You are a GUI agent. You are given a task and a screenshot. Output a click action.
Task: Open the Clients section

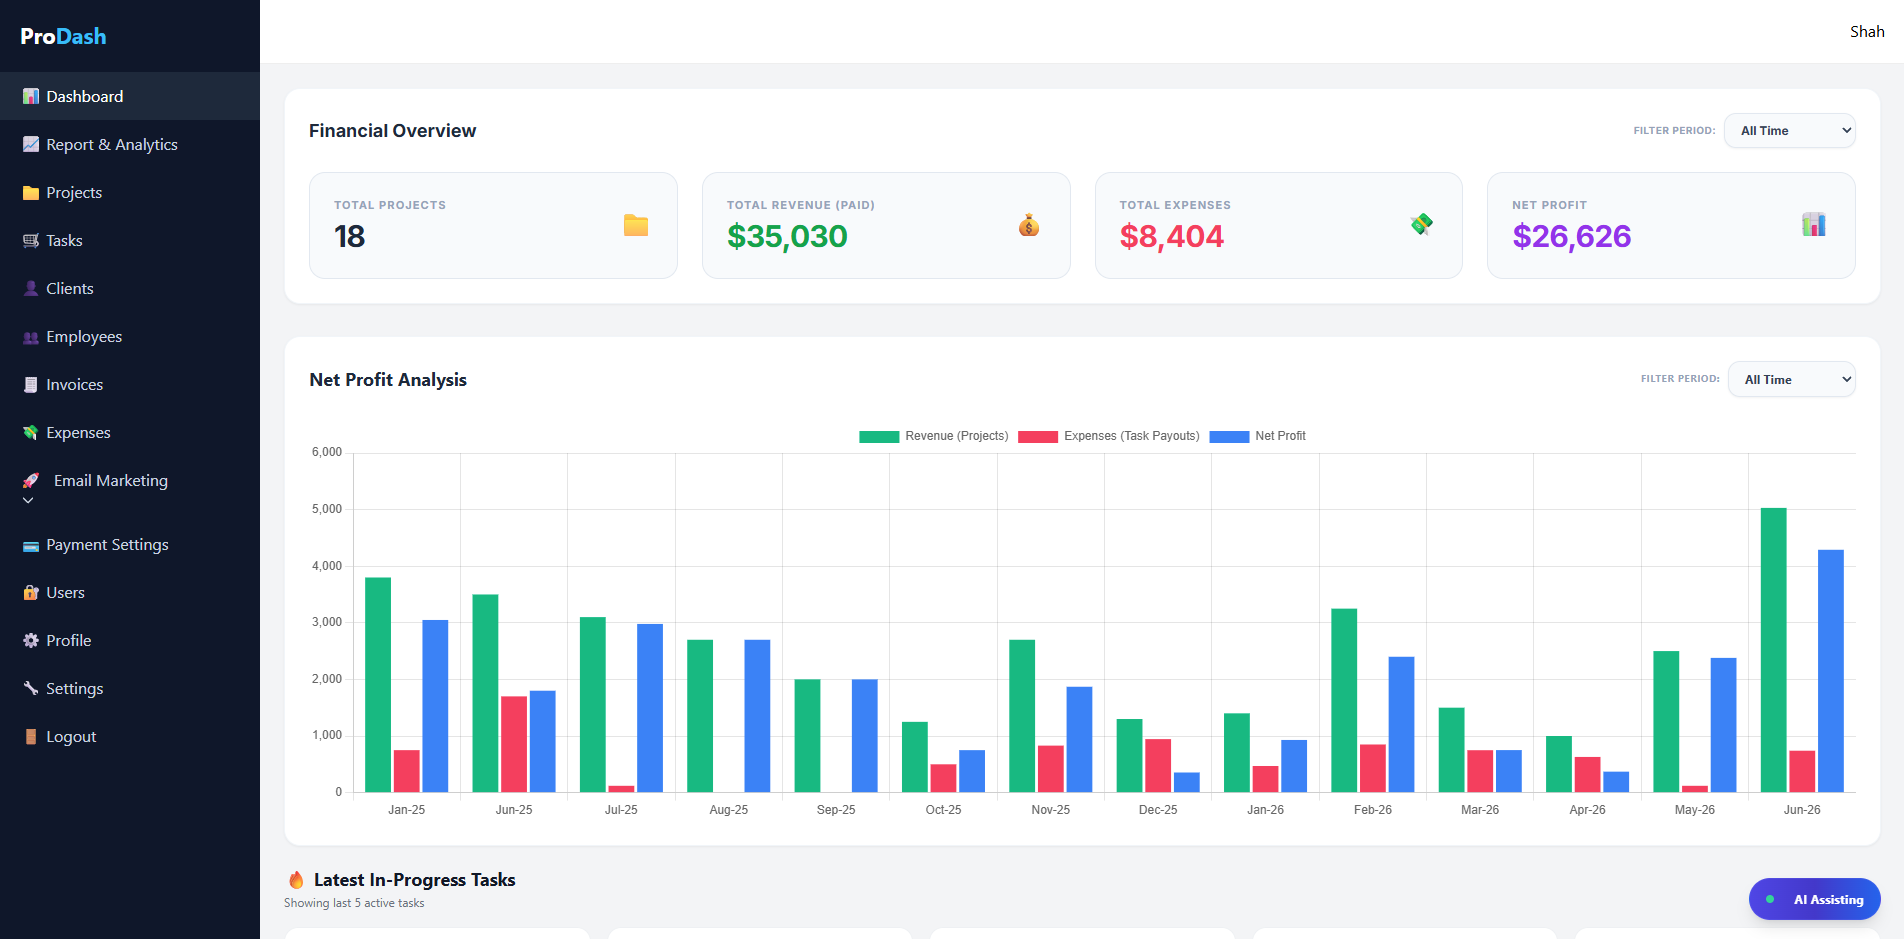[x=130, y=288]
